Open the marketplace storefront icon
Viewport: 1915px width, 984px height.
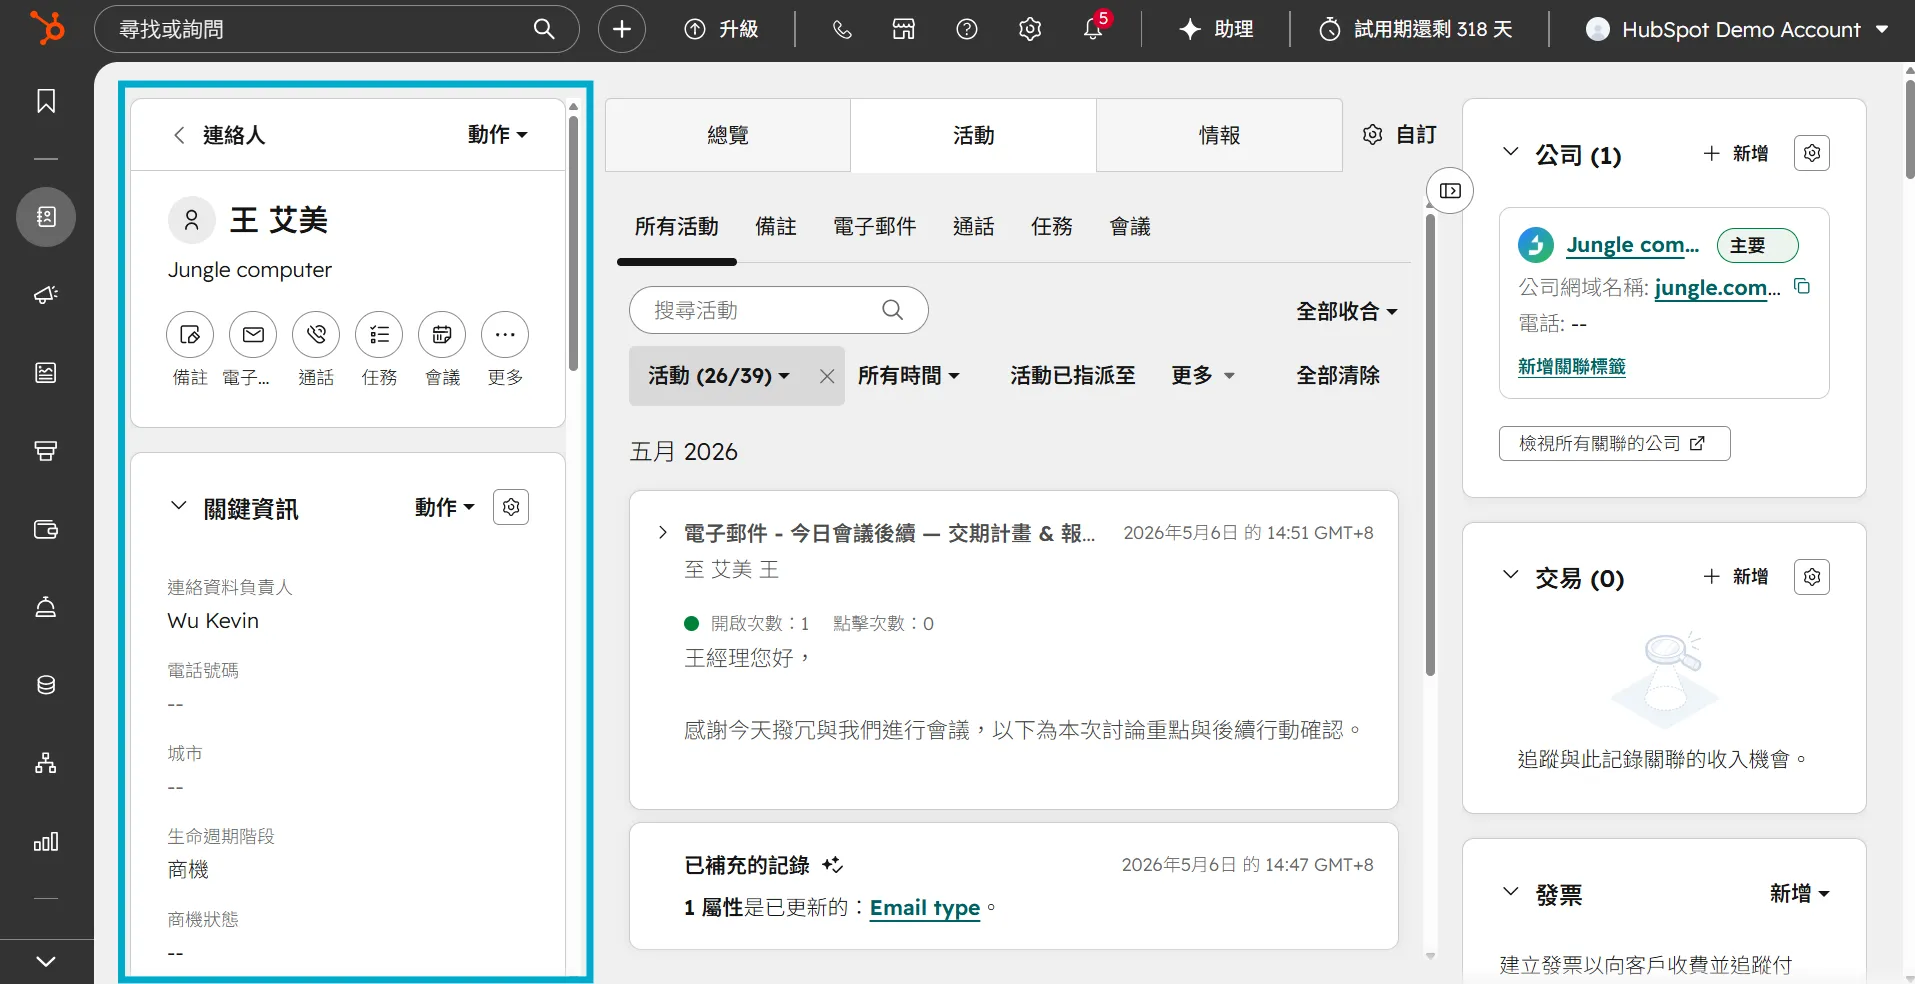pyautogui.click(x=904, y=30)
